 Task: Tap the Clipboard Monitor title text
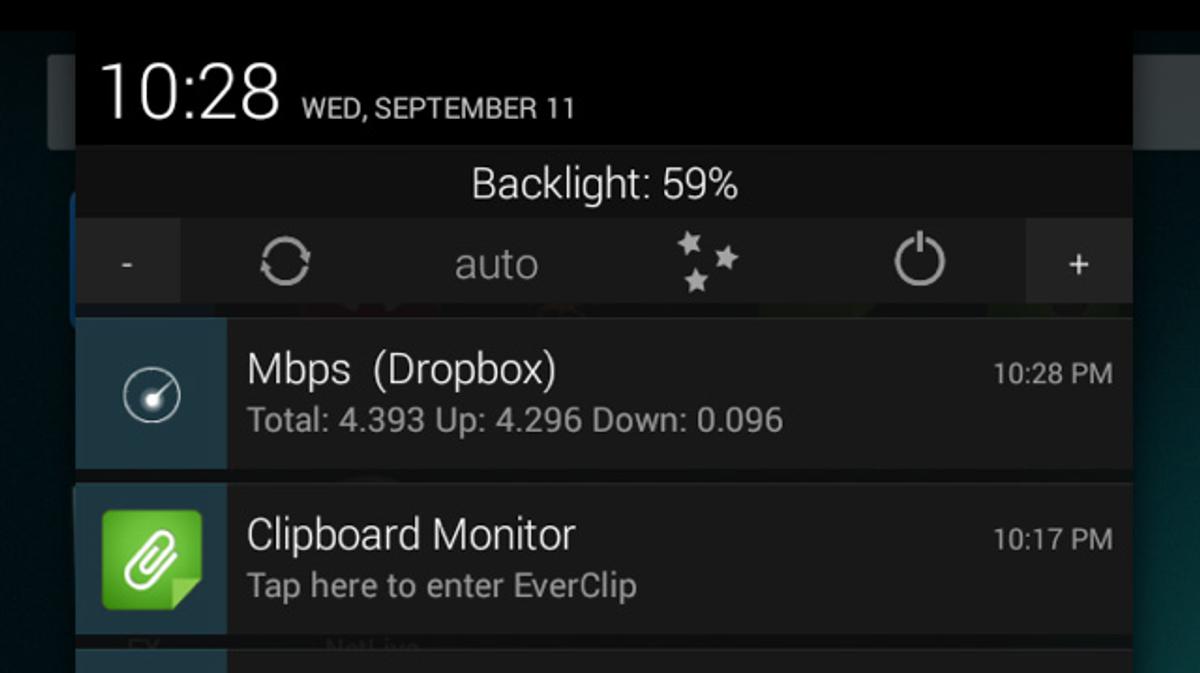pyautogui.click(x=411, y=535)
